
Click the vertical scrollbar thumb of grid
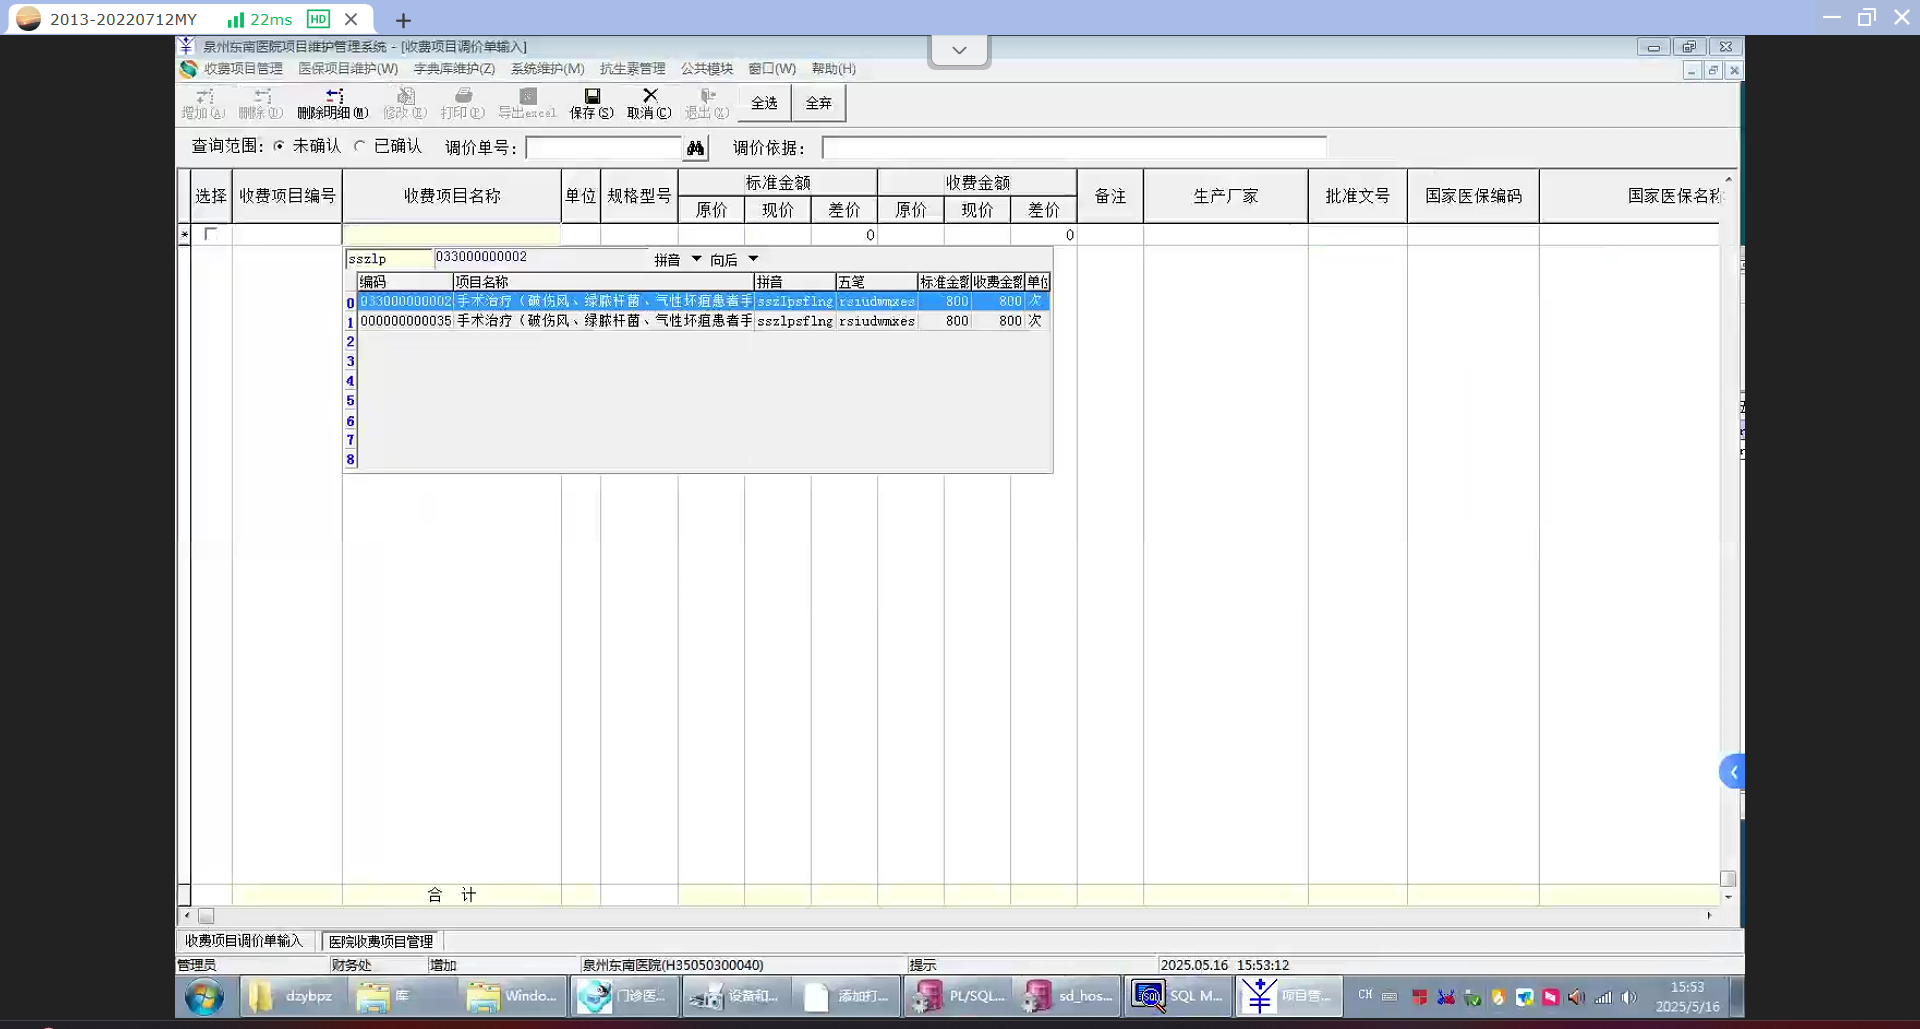1728,878
